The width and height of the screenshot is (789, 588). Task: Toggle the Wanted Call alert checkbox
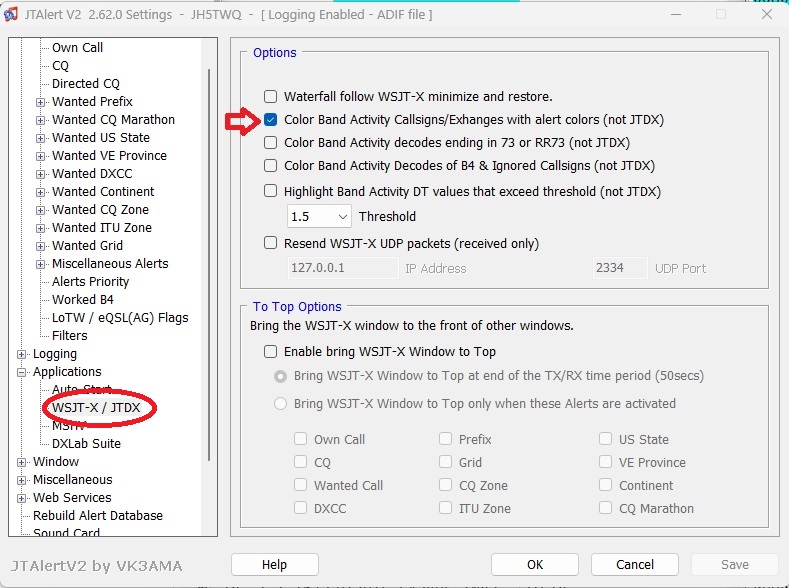point(300,485)
